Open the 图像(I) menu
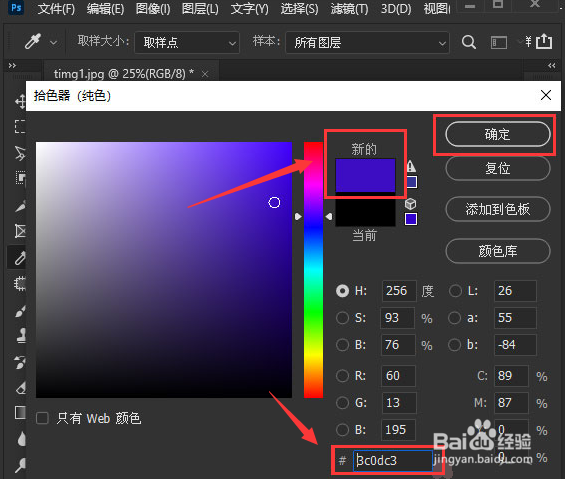Screen dimensions: 565x479 pyautogui.click(x=153, y=9)
